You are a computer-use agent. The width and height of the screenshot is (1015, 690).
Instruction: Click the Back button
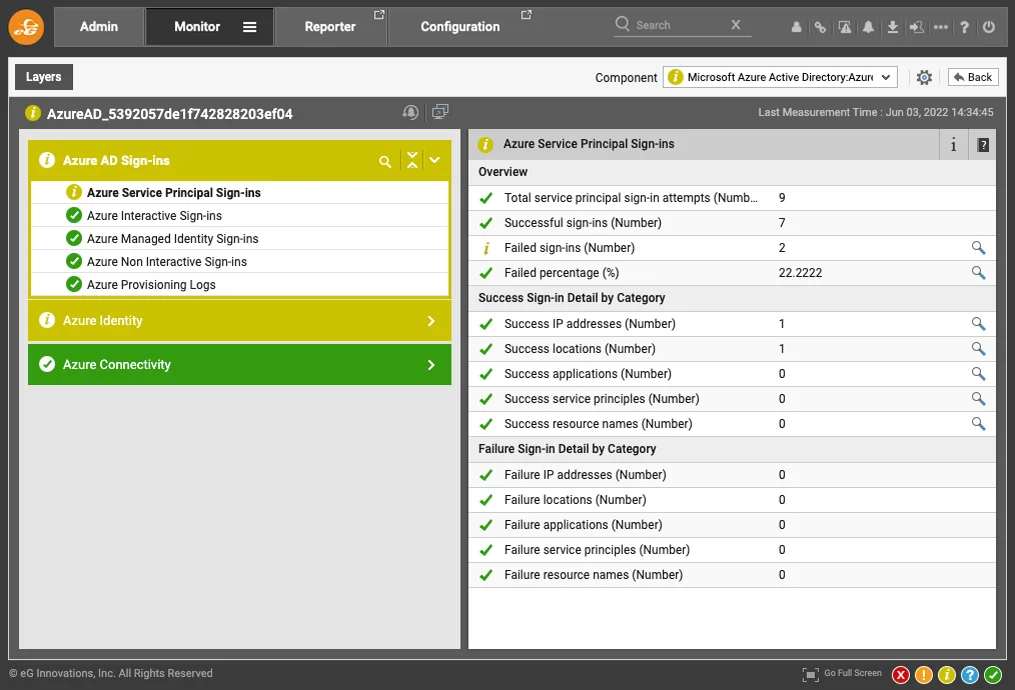[973, 77]
